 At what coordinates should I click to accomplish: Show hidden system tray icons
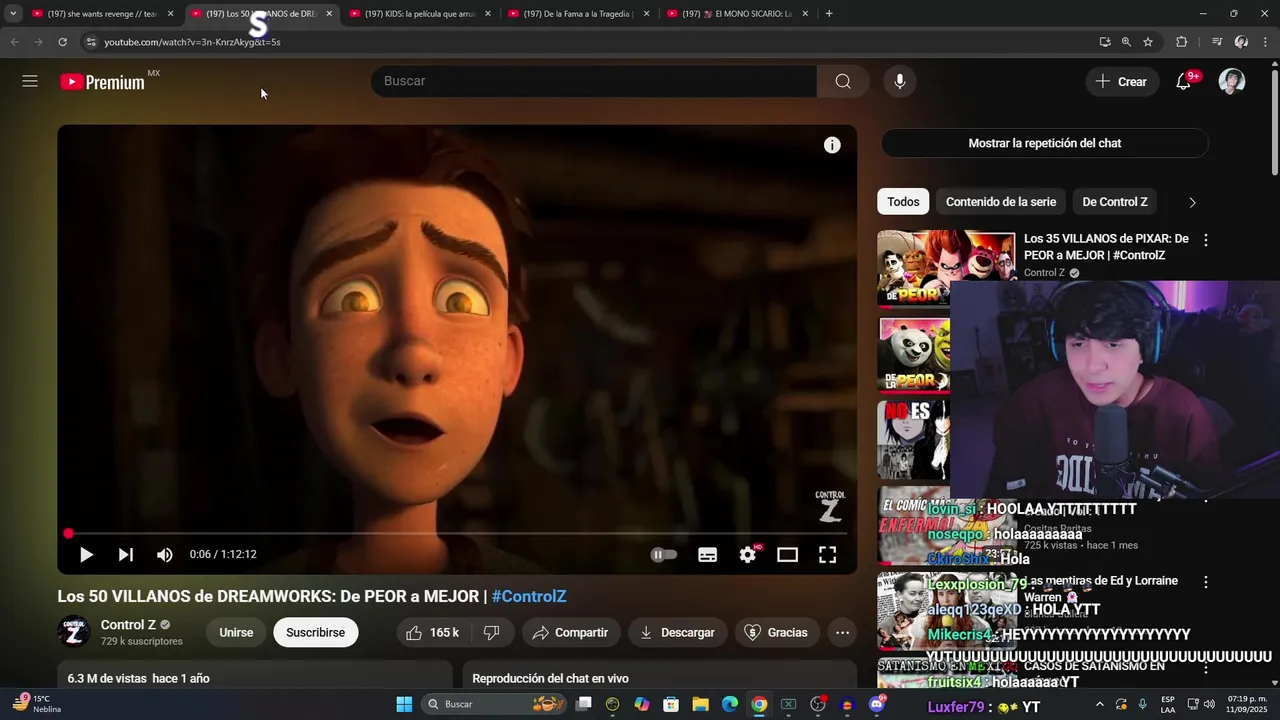tap(1100, 704)
